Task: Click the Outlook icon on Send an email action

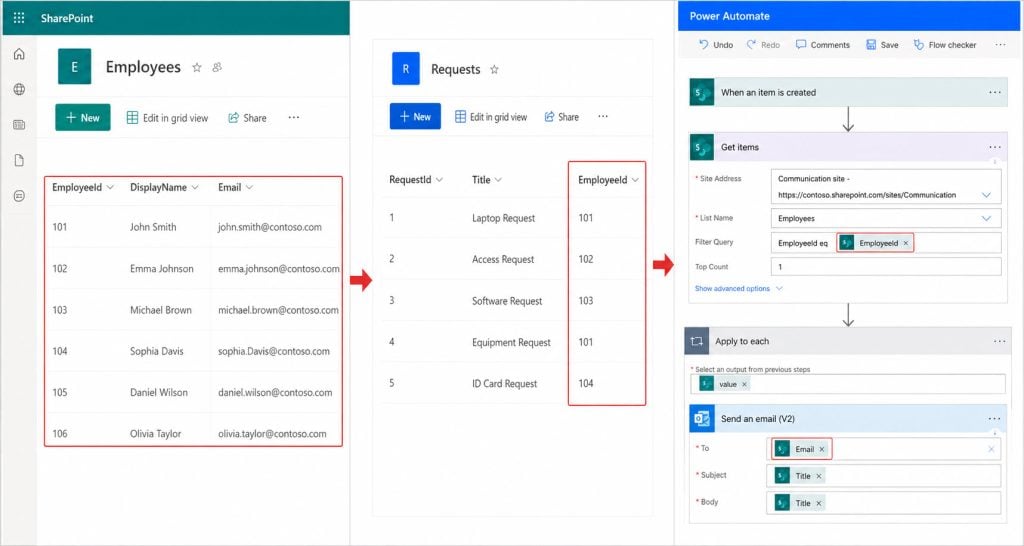Action: click(x=702, y=419)
